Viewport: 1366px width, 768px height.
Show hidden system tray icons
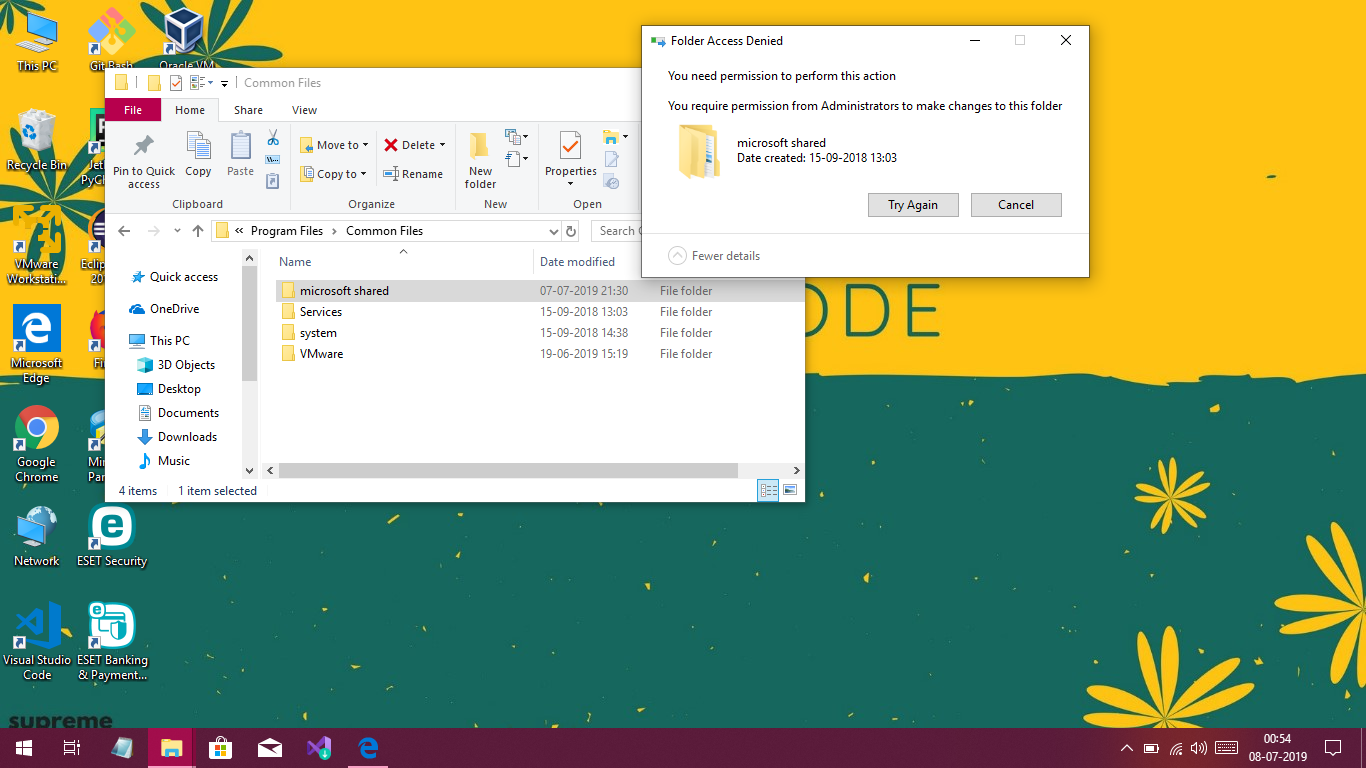[x=1127, y=748]
